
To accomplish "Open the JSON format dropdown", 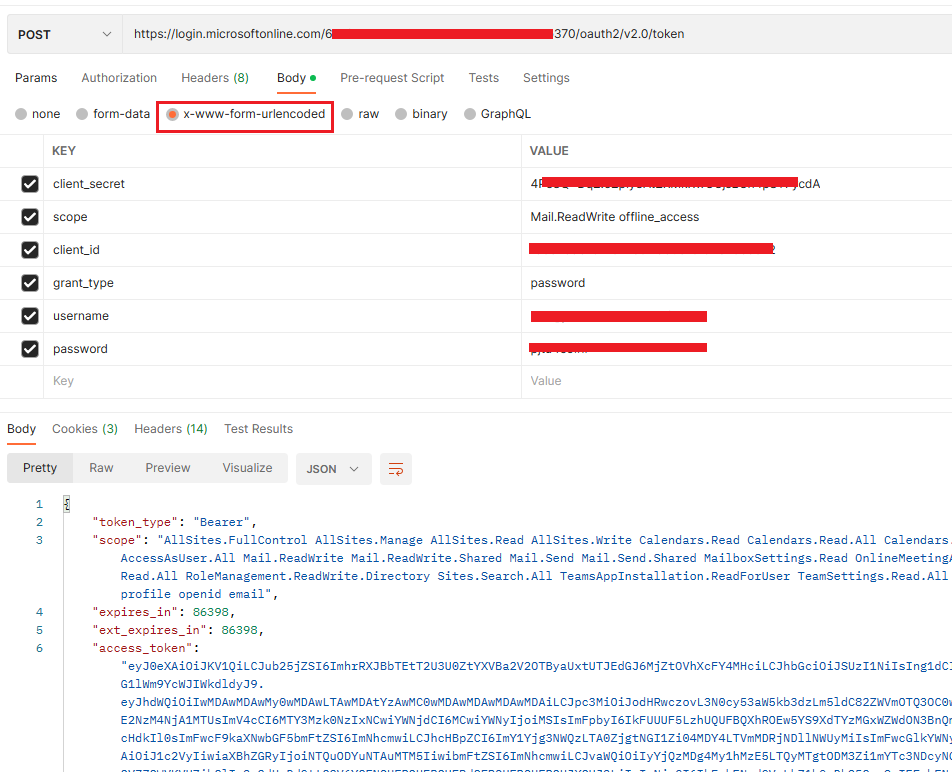I will (333, 469).
